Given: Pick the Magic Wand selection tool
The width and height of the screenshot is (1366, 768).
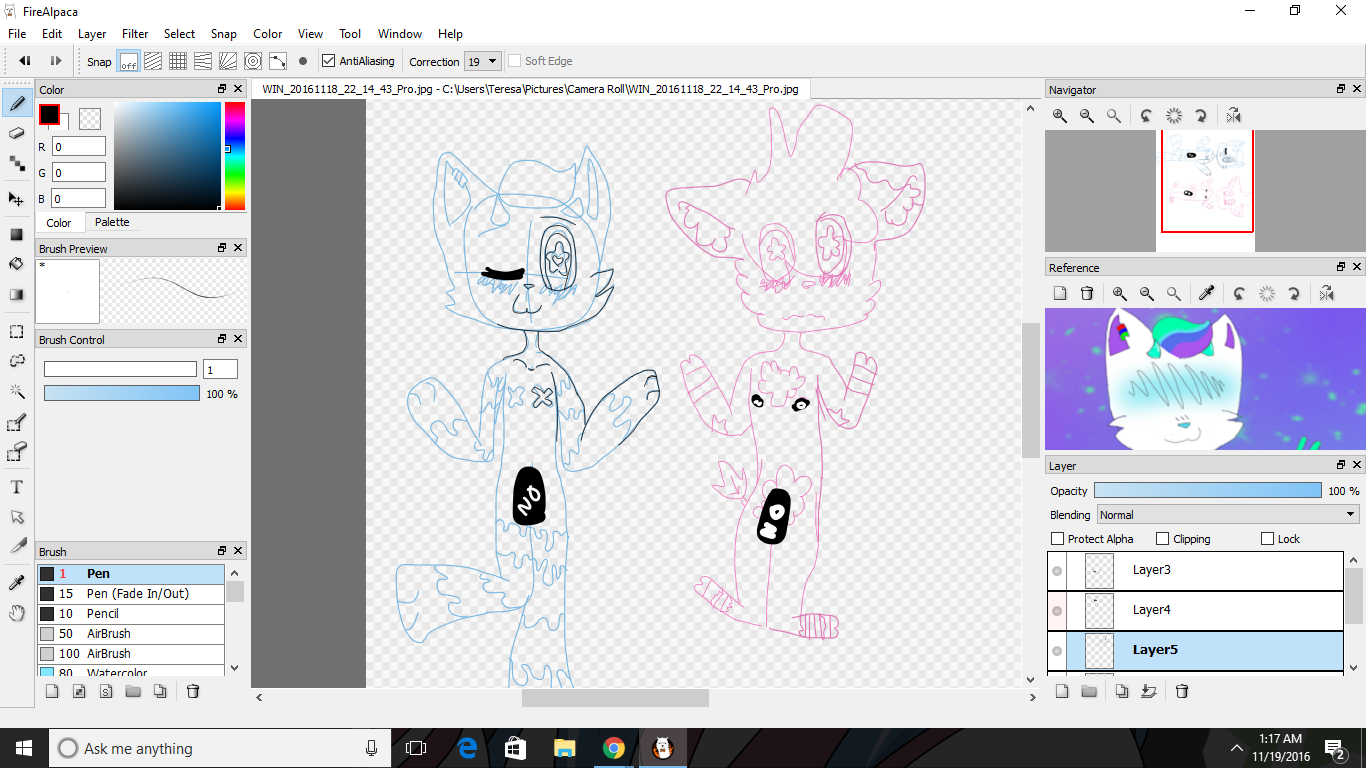Looking at the screenshot, I should click(x=17, y=391).
